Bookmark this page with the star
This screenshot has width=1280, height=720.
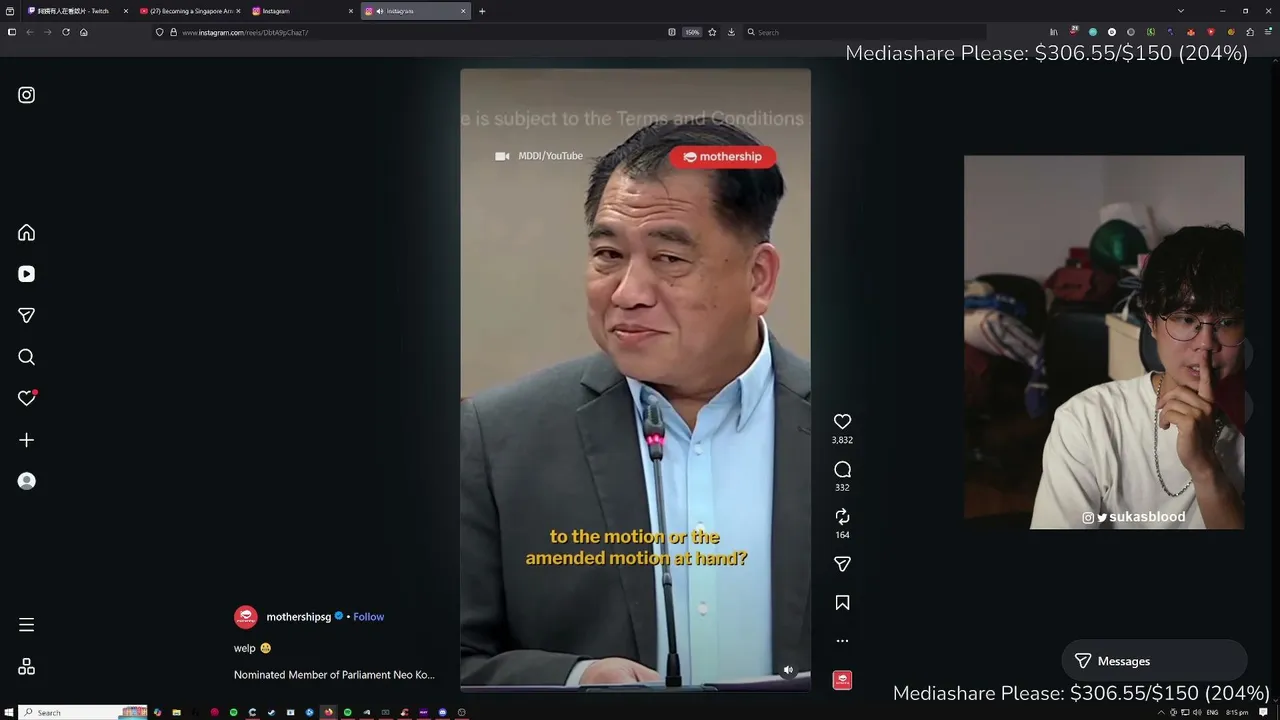pyautogui.click(x=712, y=32)
